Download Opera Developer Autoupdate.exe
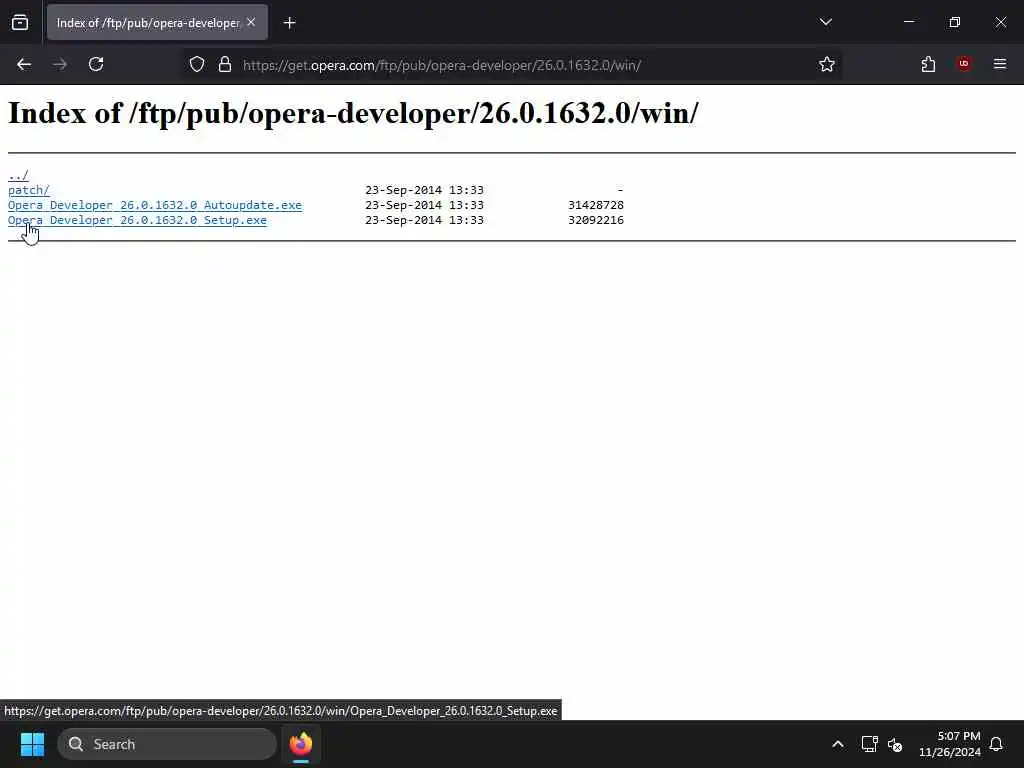This screenshot has height=768, width=1024. [155, 205]
